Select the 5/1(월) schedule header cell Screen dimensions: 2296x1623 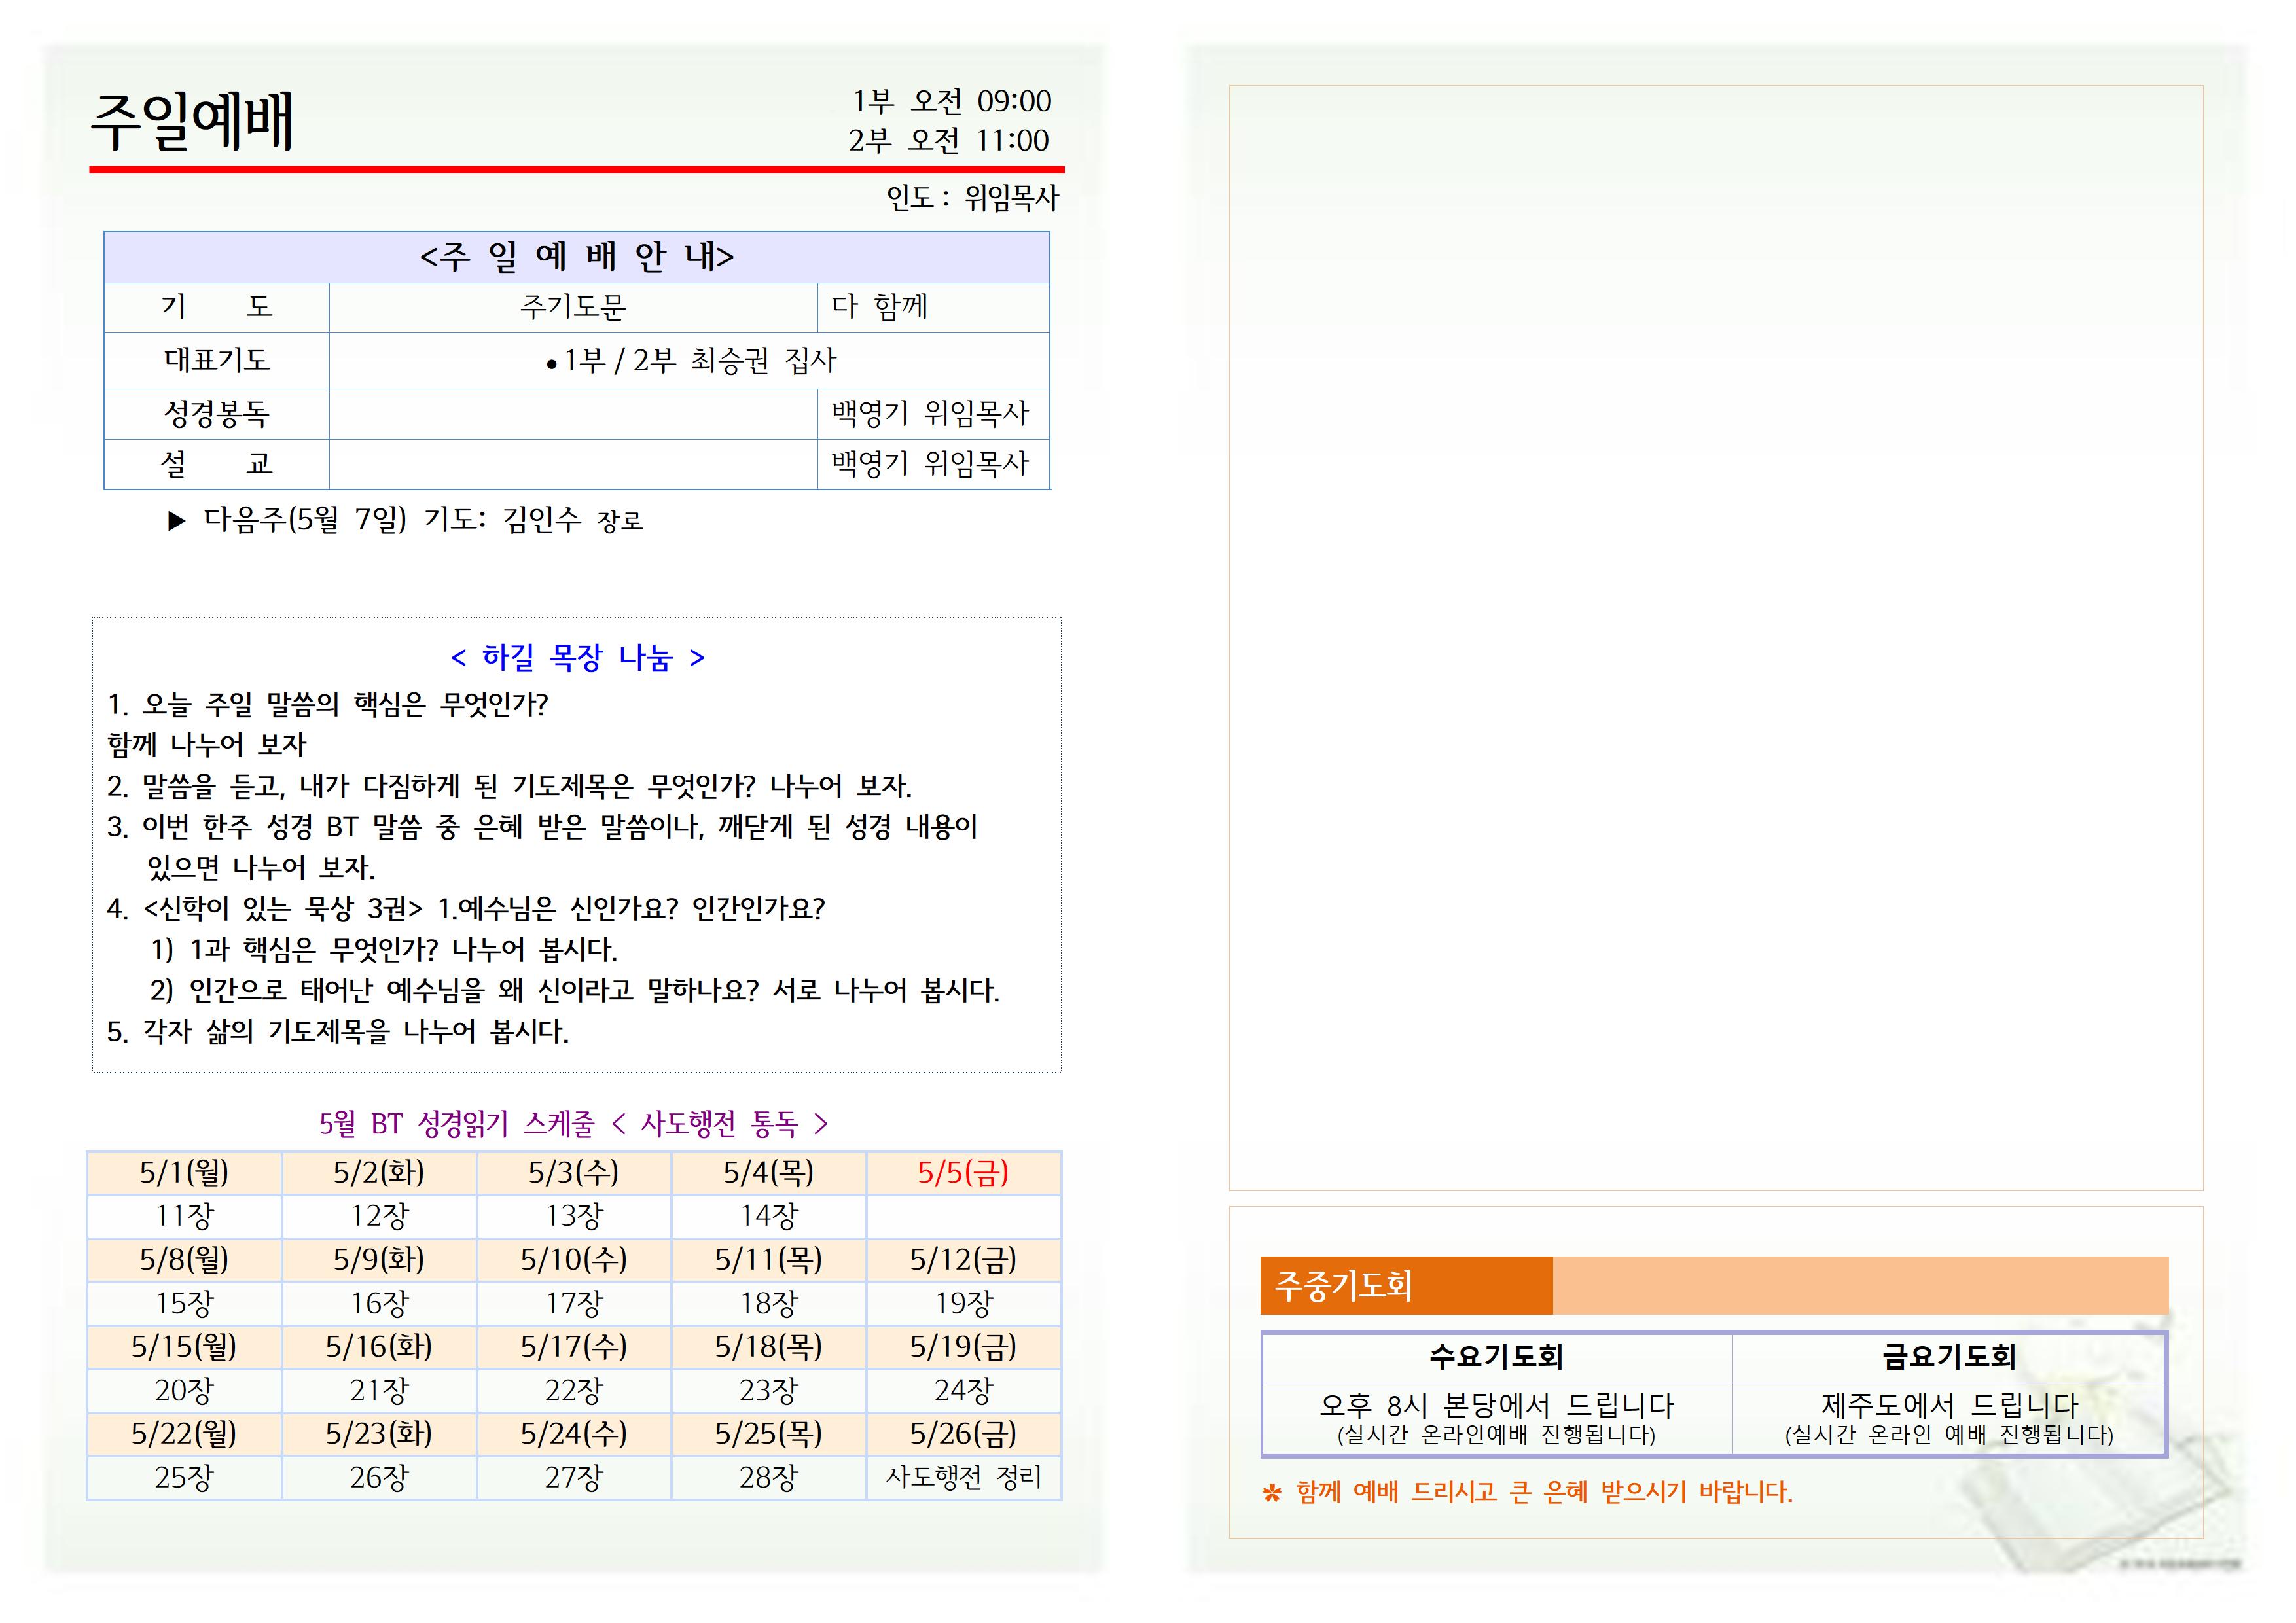184,1172
